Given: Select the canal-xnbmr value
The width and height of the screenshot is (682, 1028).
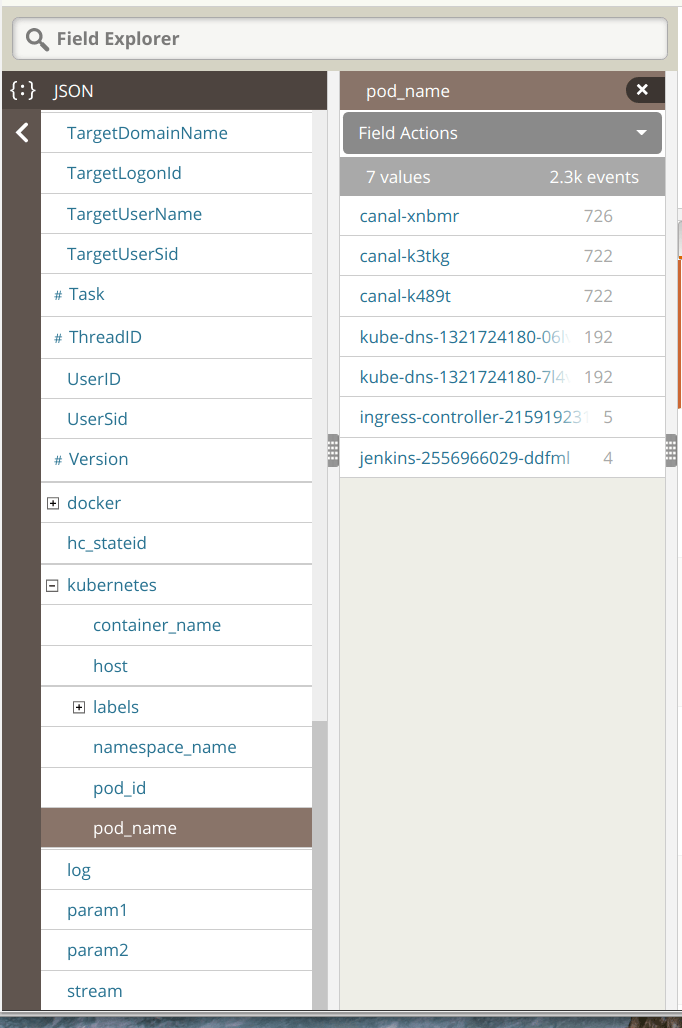Looking at the screenshot, I should [x=409, y=216].
